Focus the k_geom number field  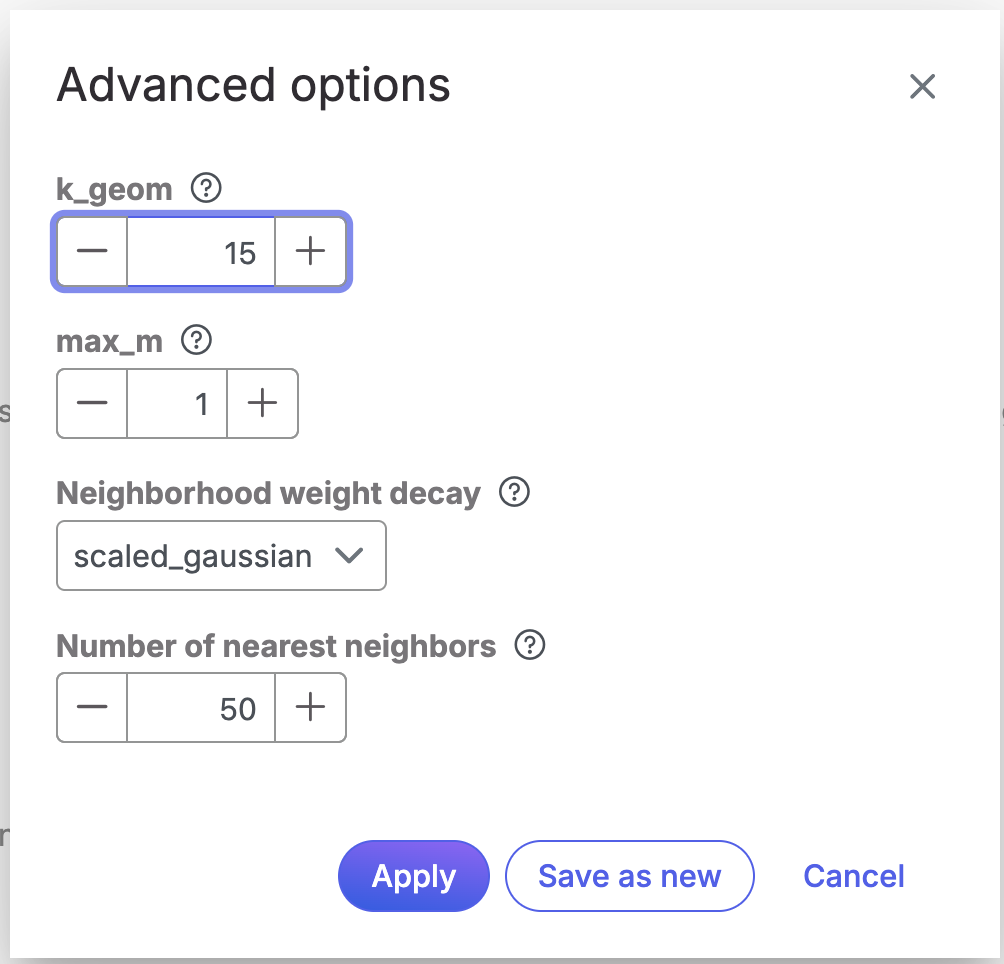pos(201,252)
